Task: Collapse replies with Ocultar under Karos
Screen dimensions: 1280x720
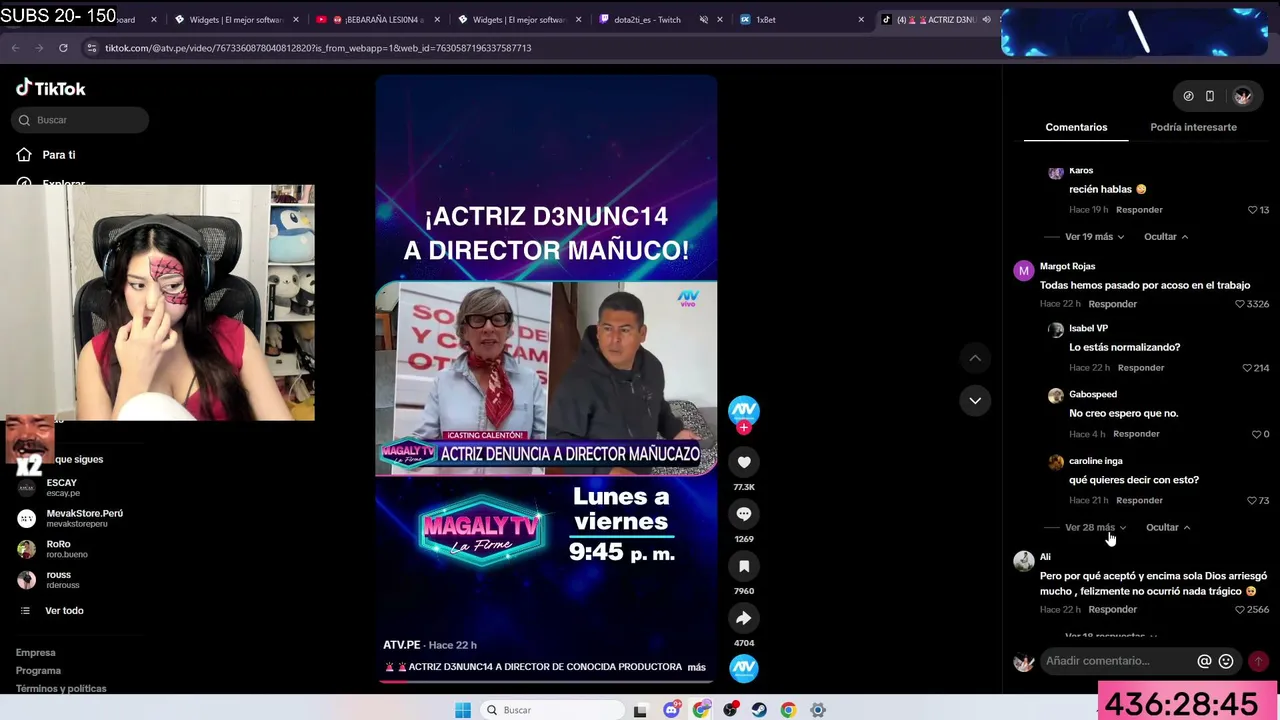Action: click(x=1166, y=237)
